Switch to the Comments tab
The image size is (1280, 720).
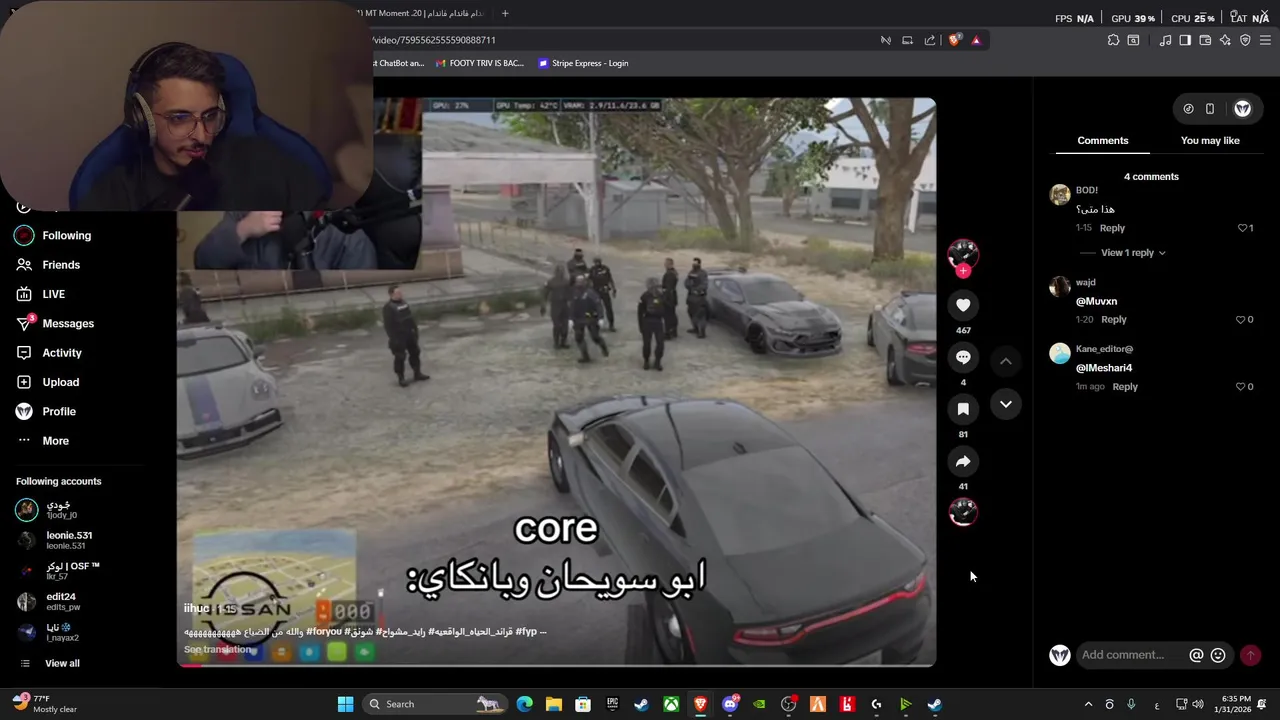click(1102, 141)
